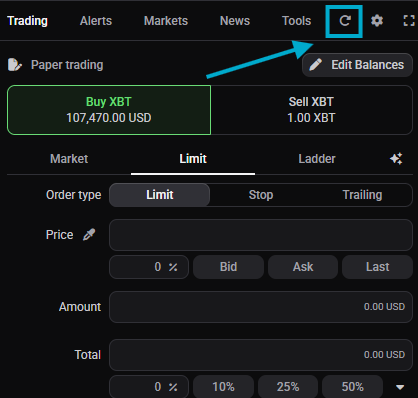Image resolution: width=418 pixels, height=398 pixels.
Task: Click the Paper trading label
Action: point(67,65)
